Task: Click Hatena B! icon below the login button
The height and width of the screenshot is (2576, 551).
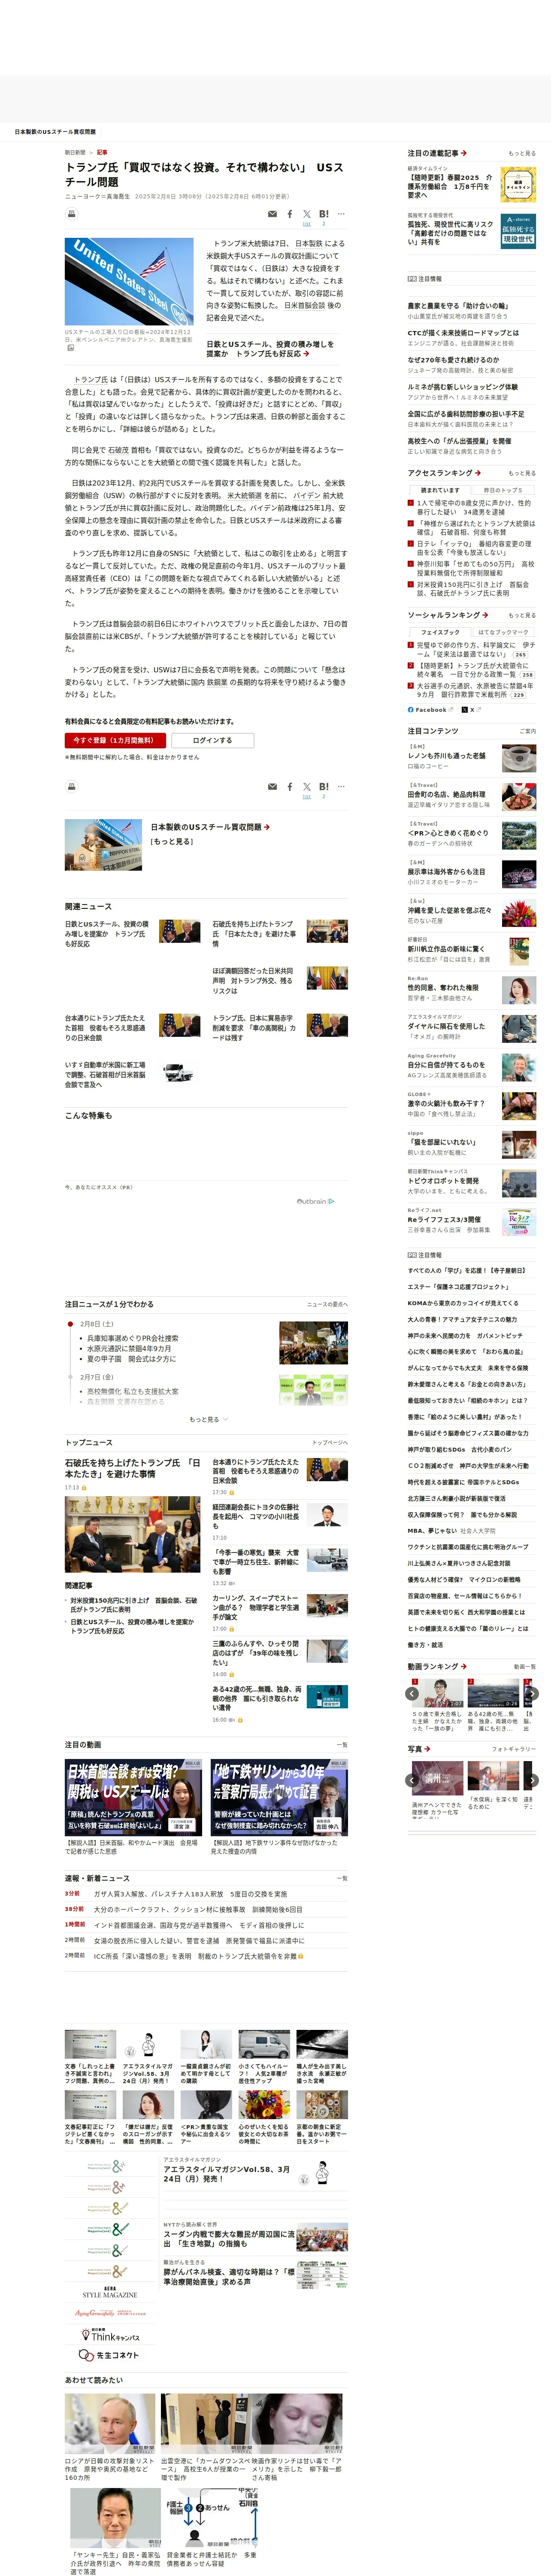Action: tap(324, 787)
